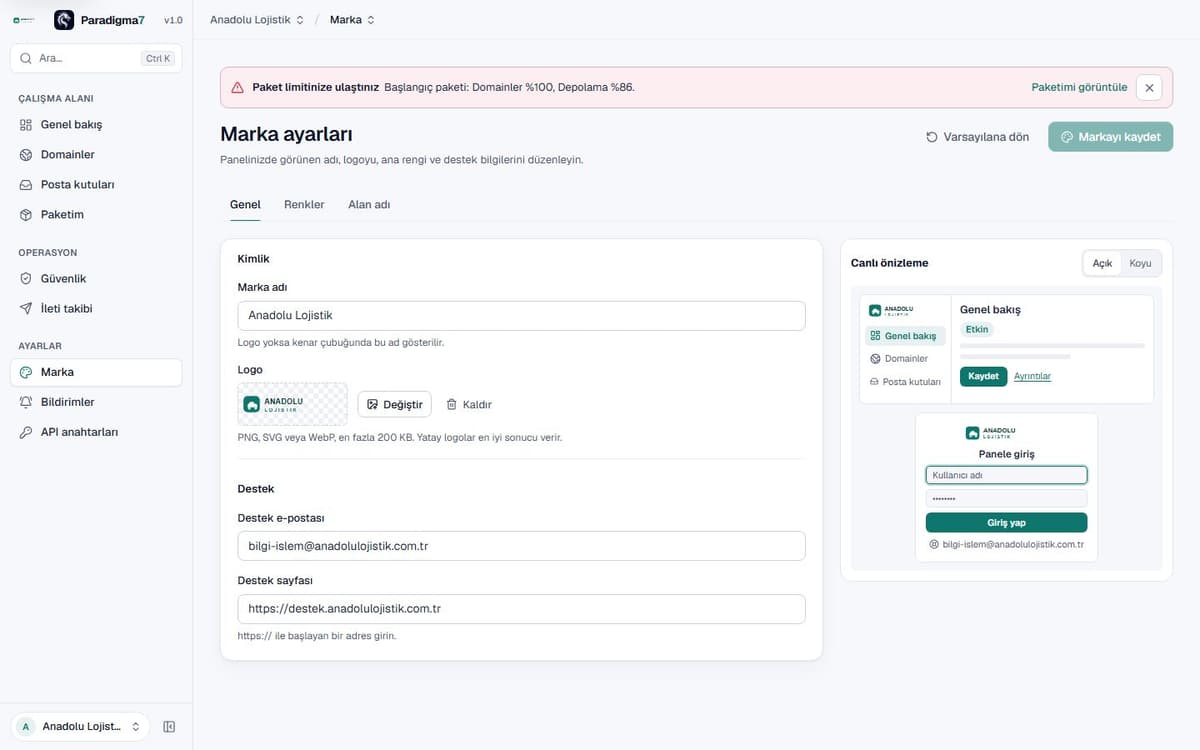Click the Varsayılana dön reset button
This screenshot has height=750, width=1200.
point(977,137)
